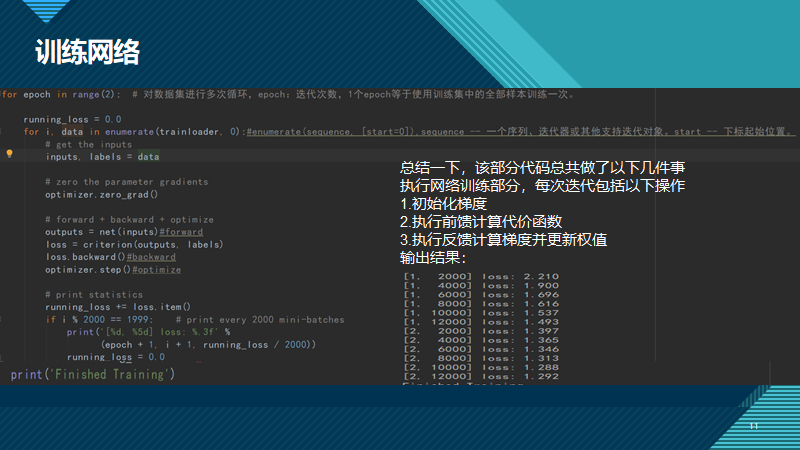Screen dimensions: 800x450
Task: Click the 'optimizer.zero_grad()' line
Action: point(102,194)
